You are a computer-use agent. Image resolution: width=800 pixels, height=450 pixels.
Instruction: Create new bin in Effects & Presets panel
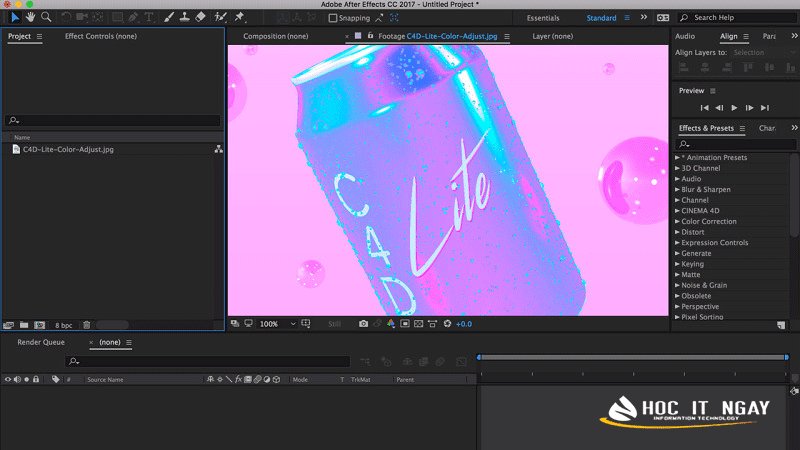point(781,325)
